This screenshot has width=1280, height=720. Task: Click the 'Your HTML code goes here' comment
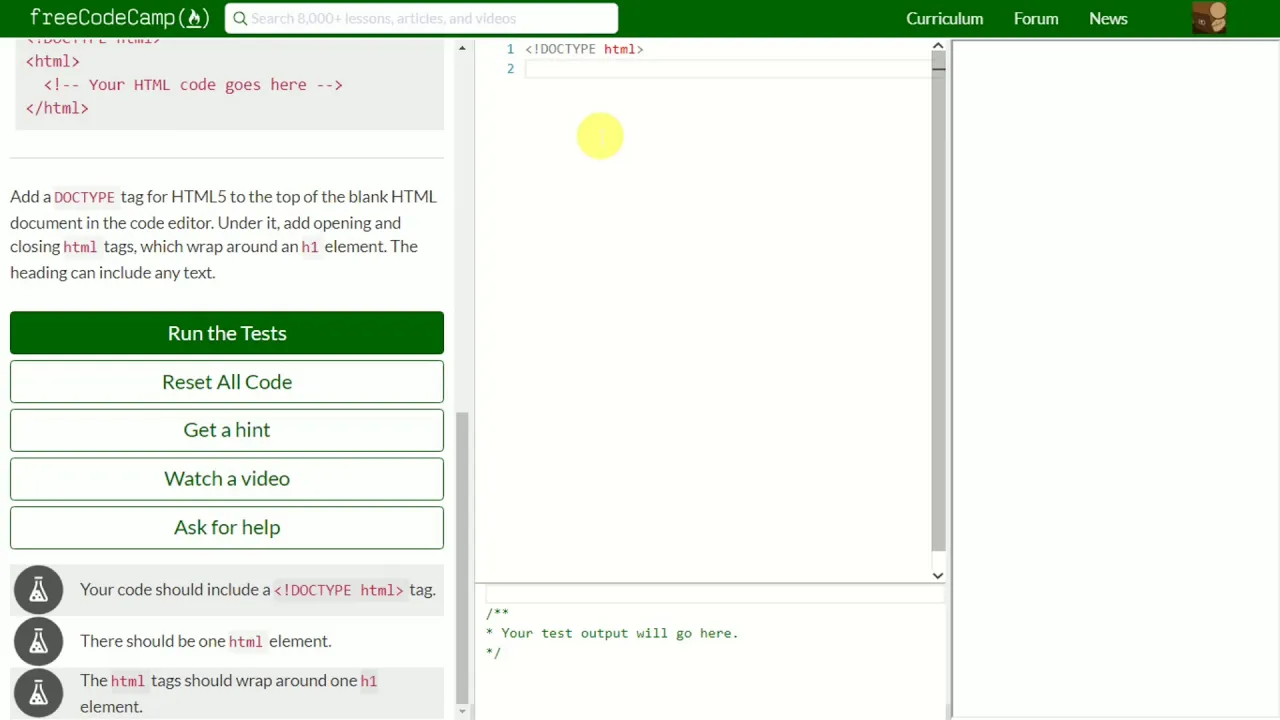pyautogui.click(x=193, y=85)
